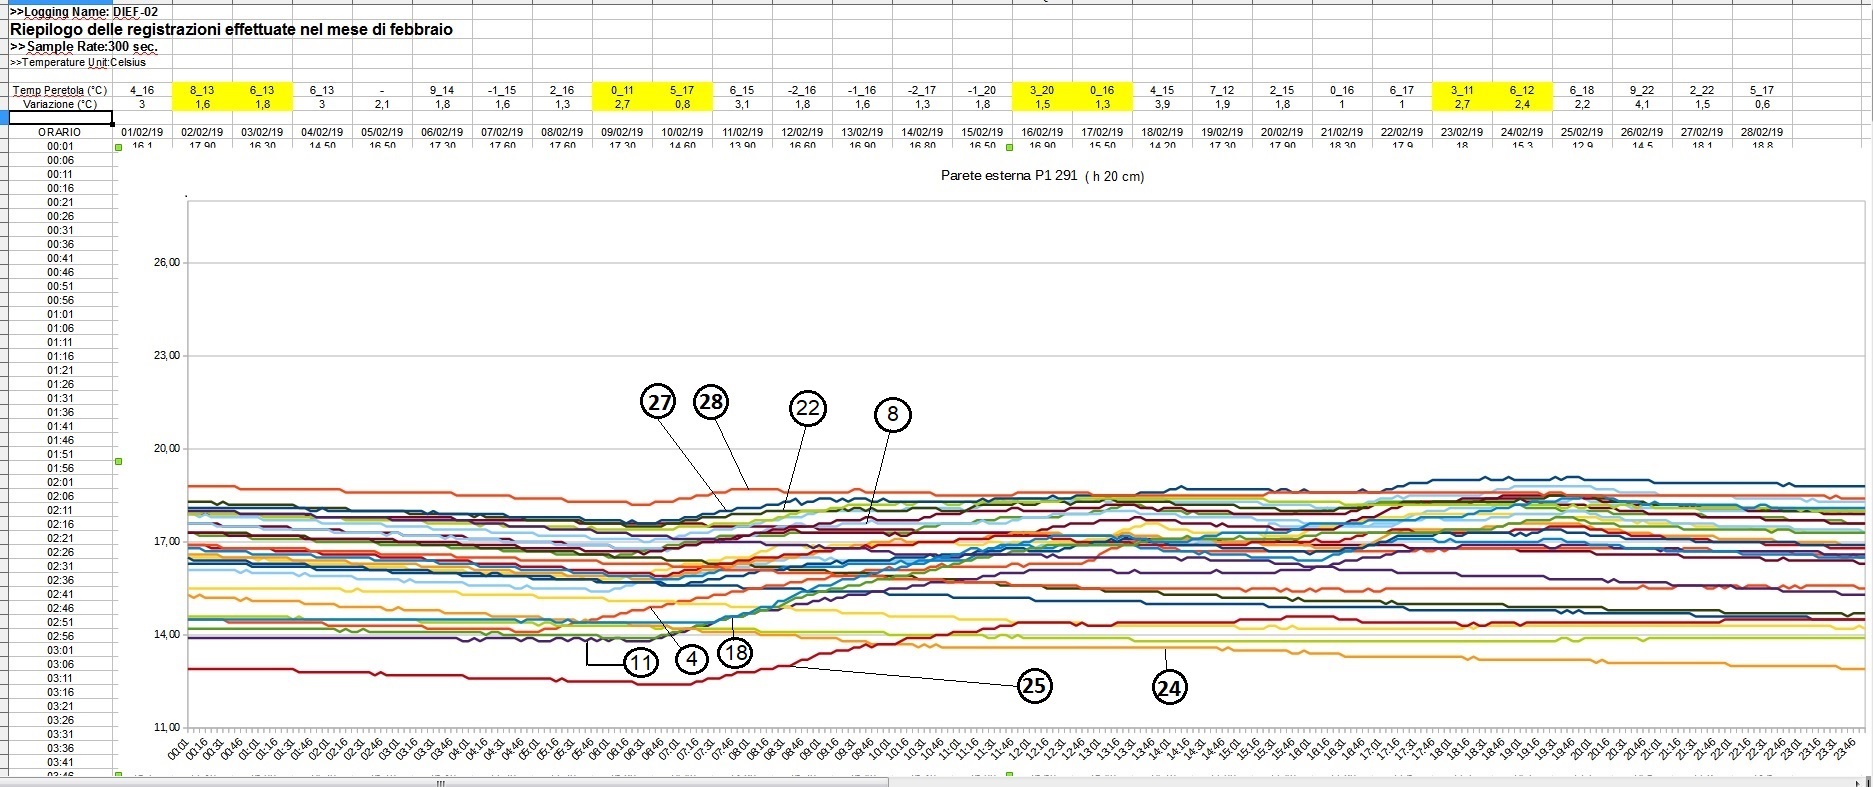The height and width of the screenshot is (787, 1873).
Task: Select the circled callout number 24
Action: tap(1169, 687)
